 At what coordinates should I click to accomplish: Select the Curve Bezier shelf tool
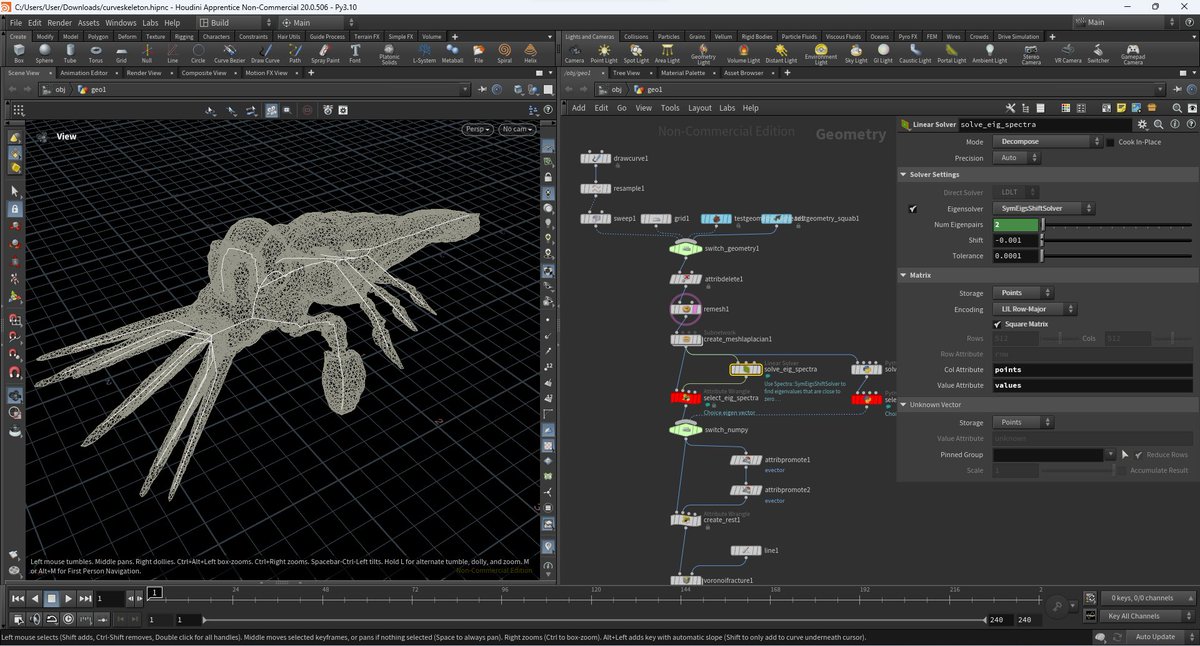tap(229, 53)
